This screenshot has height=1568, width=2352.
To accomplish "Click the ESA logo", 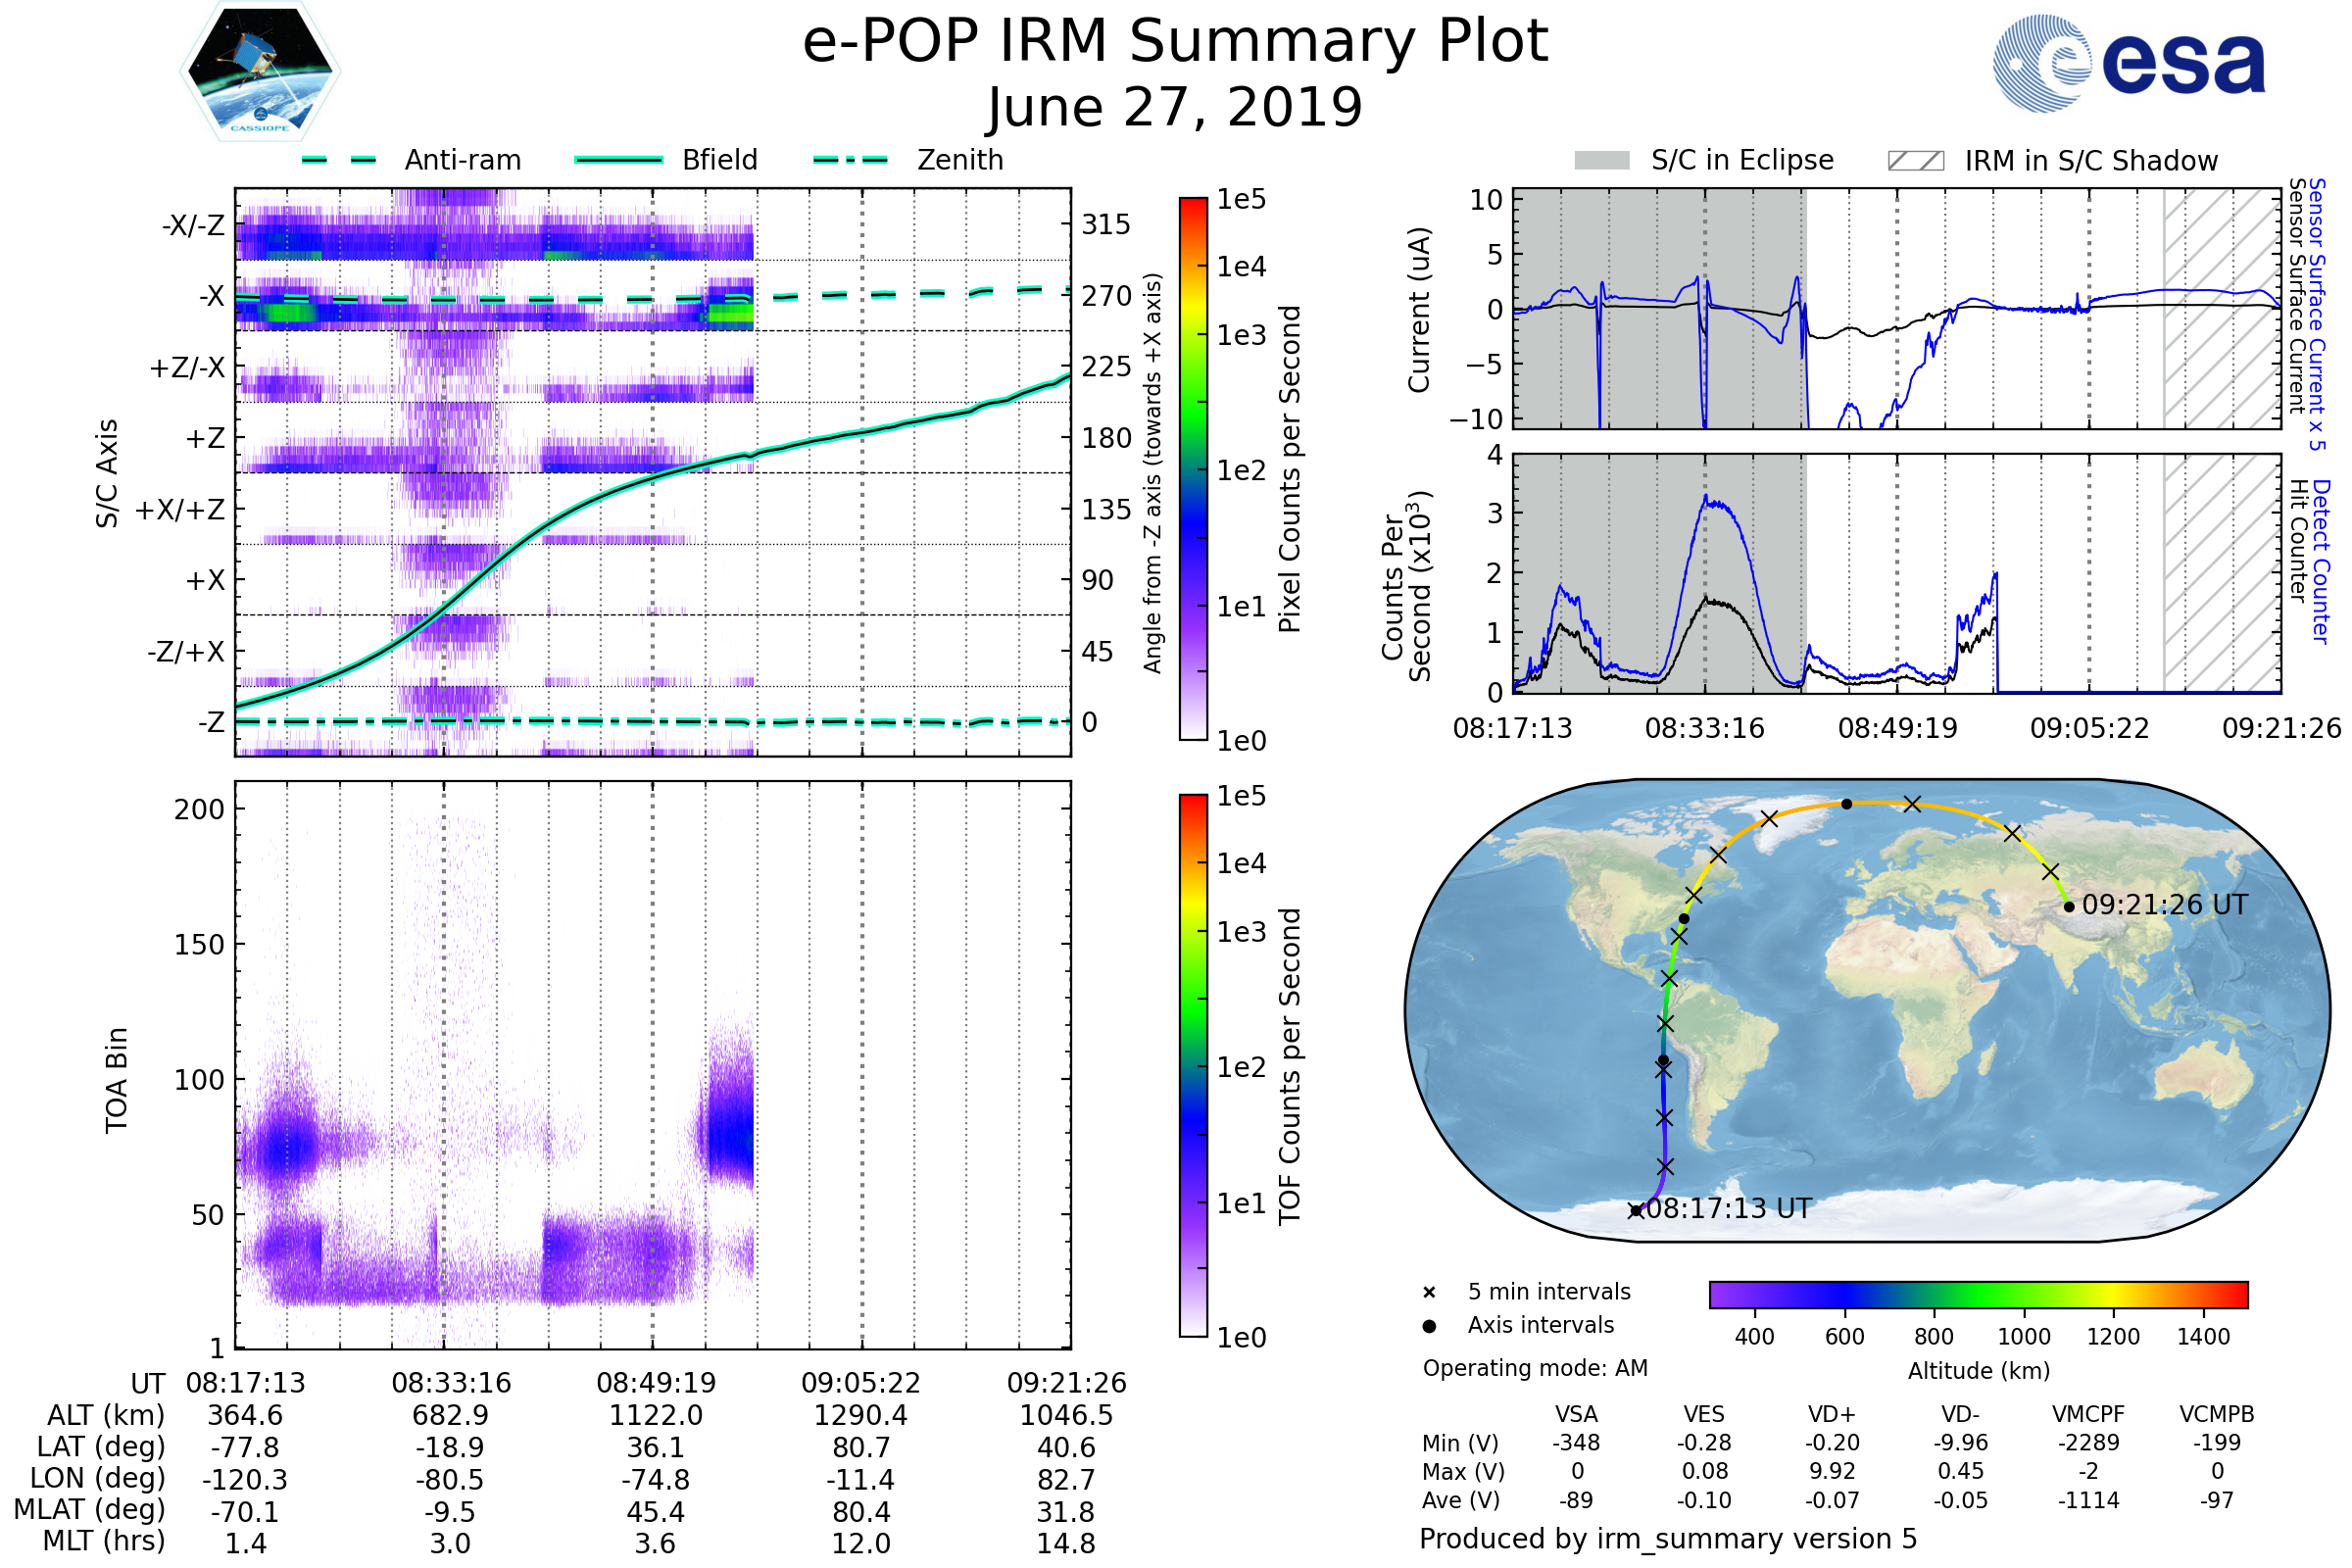I will 2128,63.
